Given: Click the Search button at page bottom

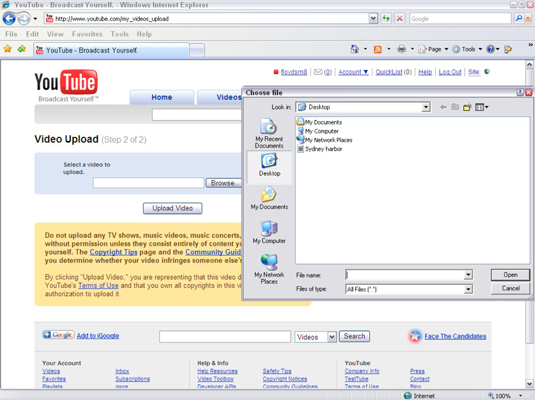Looking at the screenshot, I should point(354,337).
